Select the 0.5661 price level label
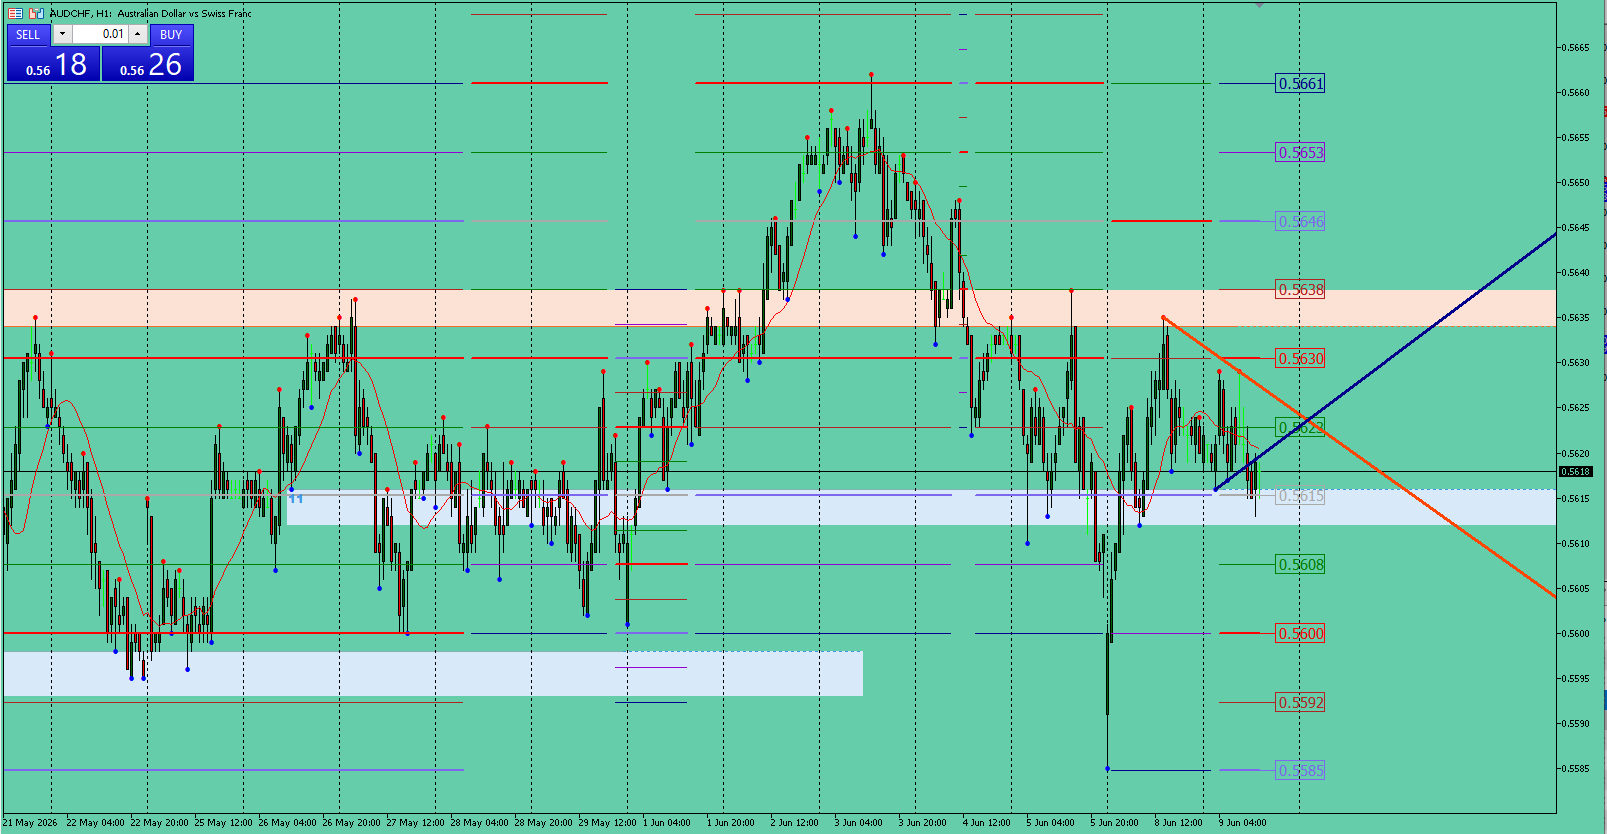This screenshot has width=1607, height=834. 1301,84
